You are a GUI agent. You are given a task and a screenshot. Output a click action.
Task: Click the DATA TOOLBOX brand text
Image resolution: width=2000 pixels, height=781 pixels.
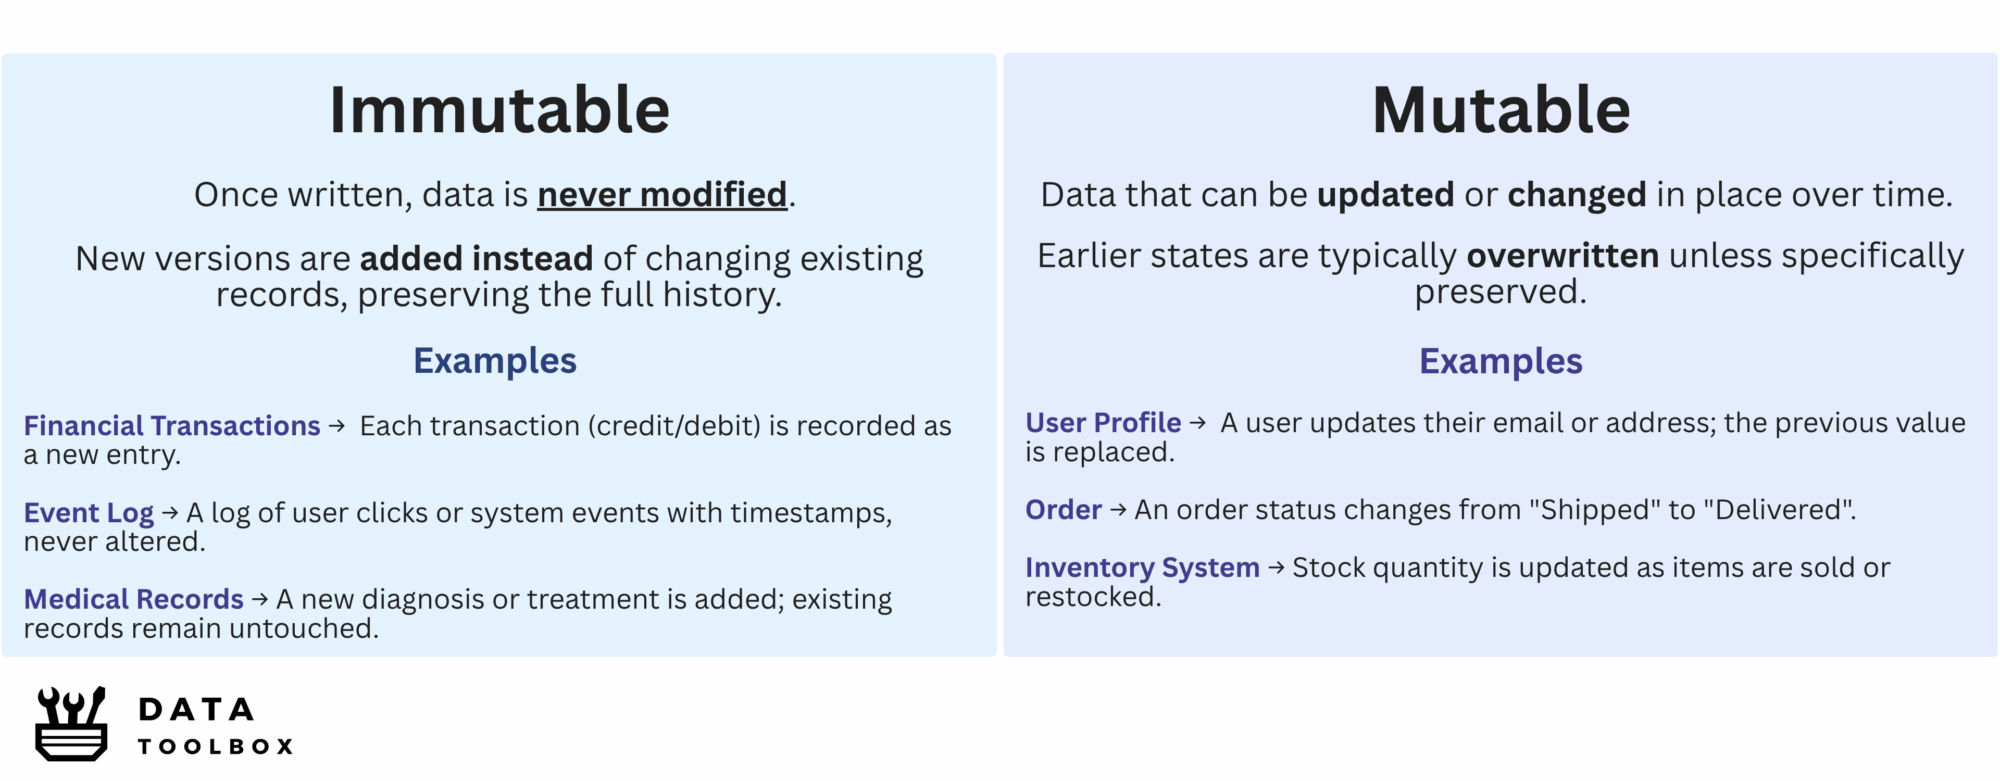click(216, 726)
